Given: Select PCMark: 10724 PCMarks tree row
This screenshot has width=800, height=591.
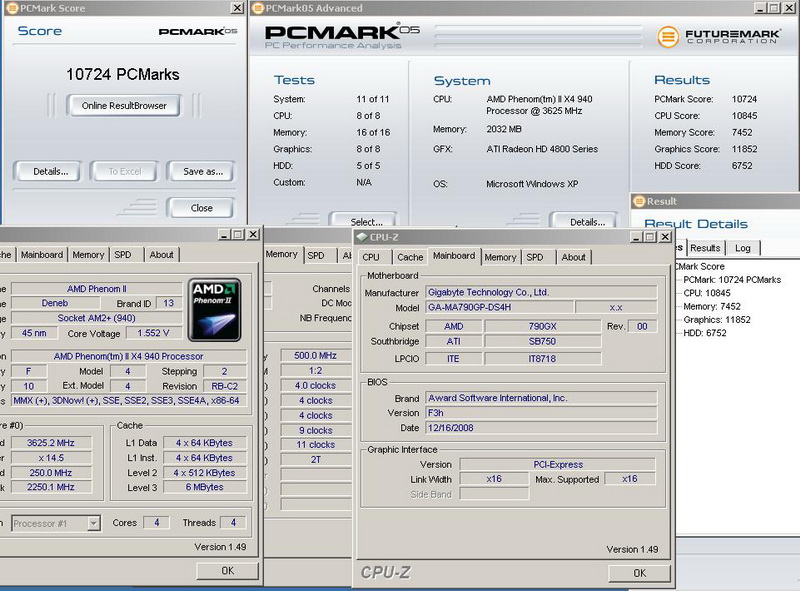Looking at the screenshot, I should click(x=732, y=280).
